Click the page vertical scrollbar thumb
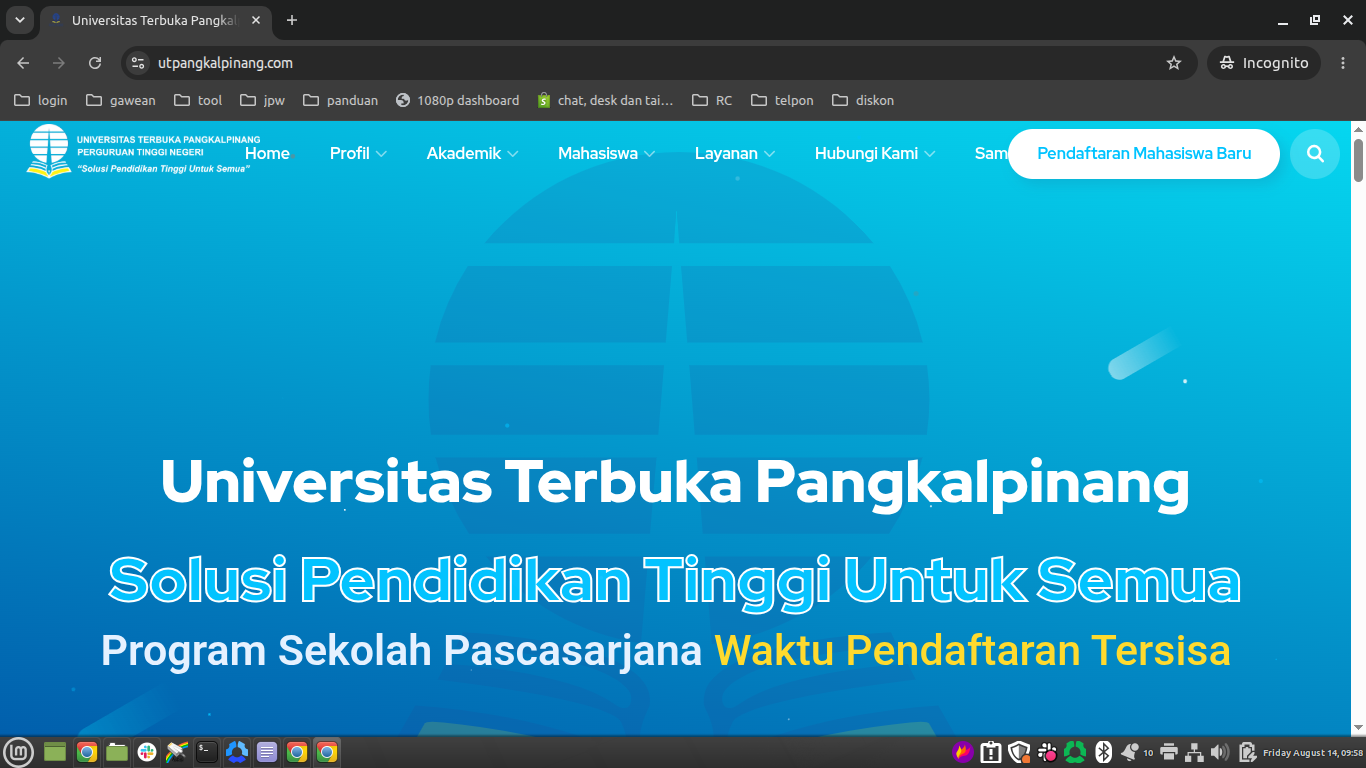The height and width of the screenshot is (768, 1366). 1358,160
